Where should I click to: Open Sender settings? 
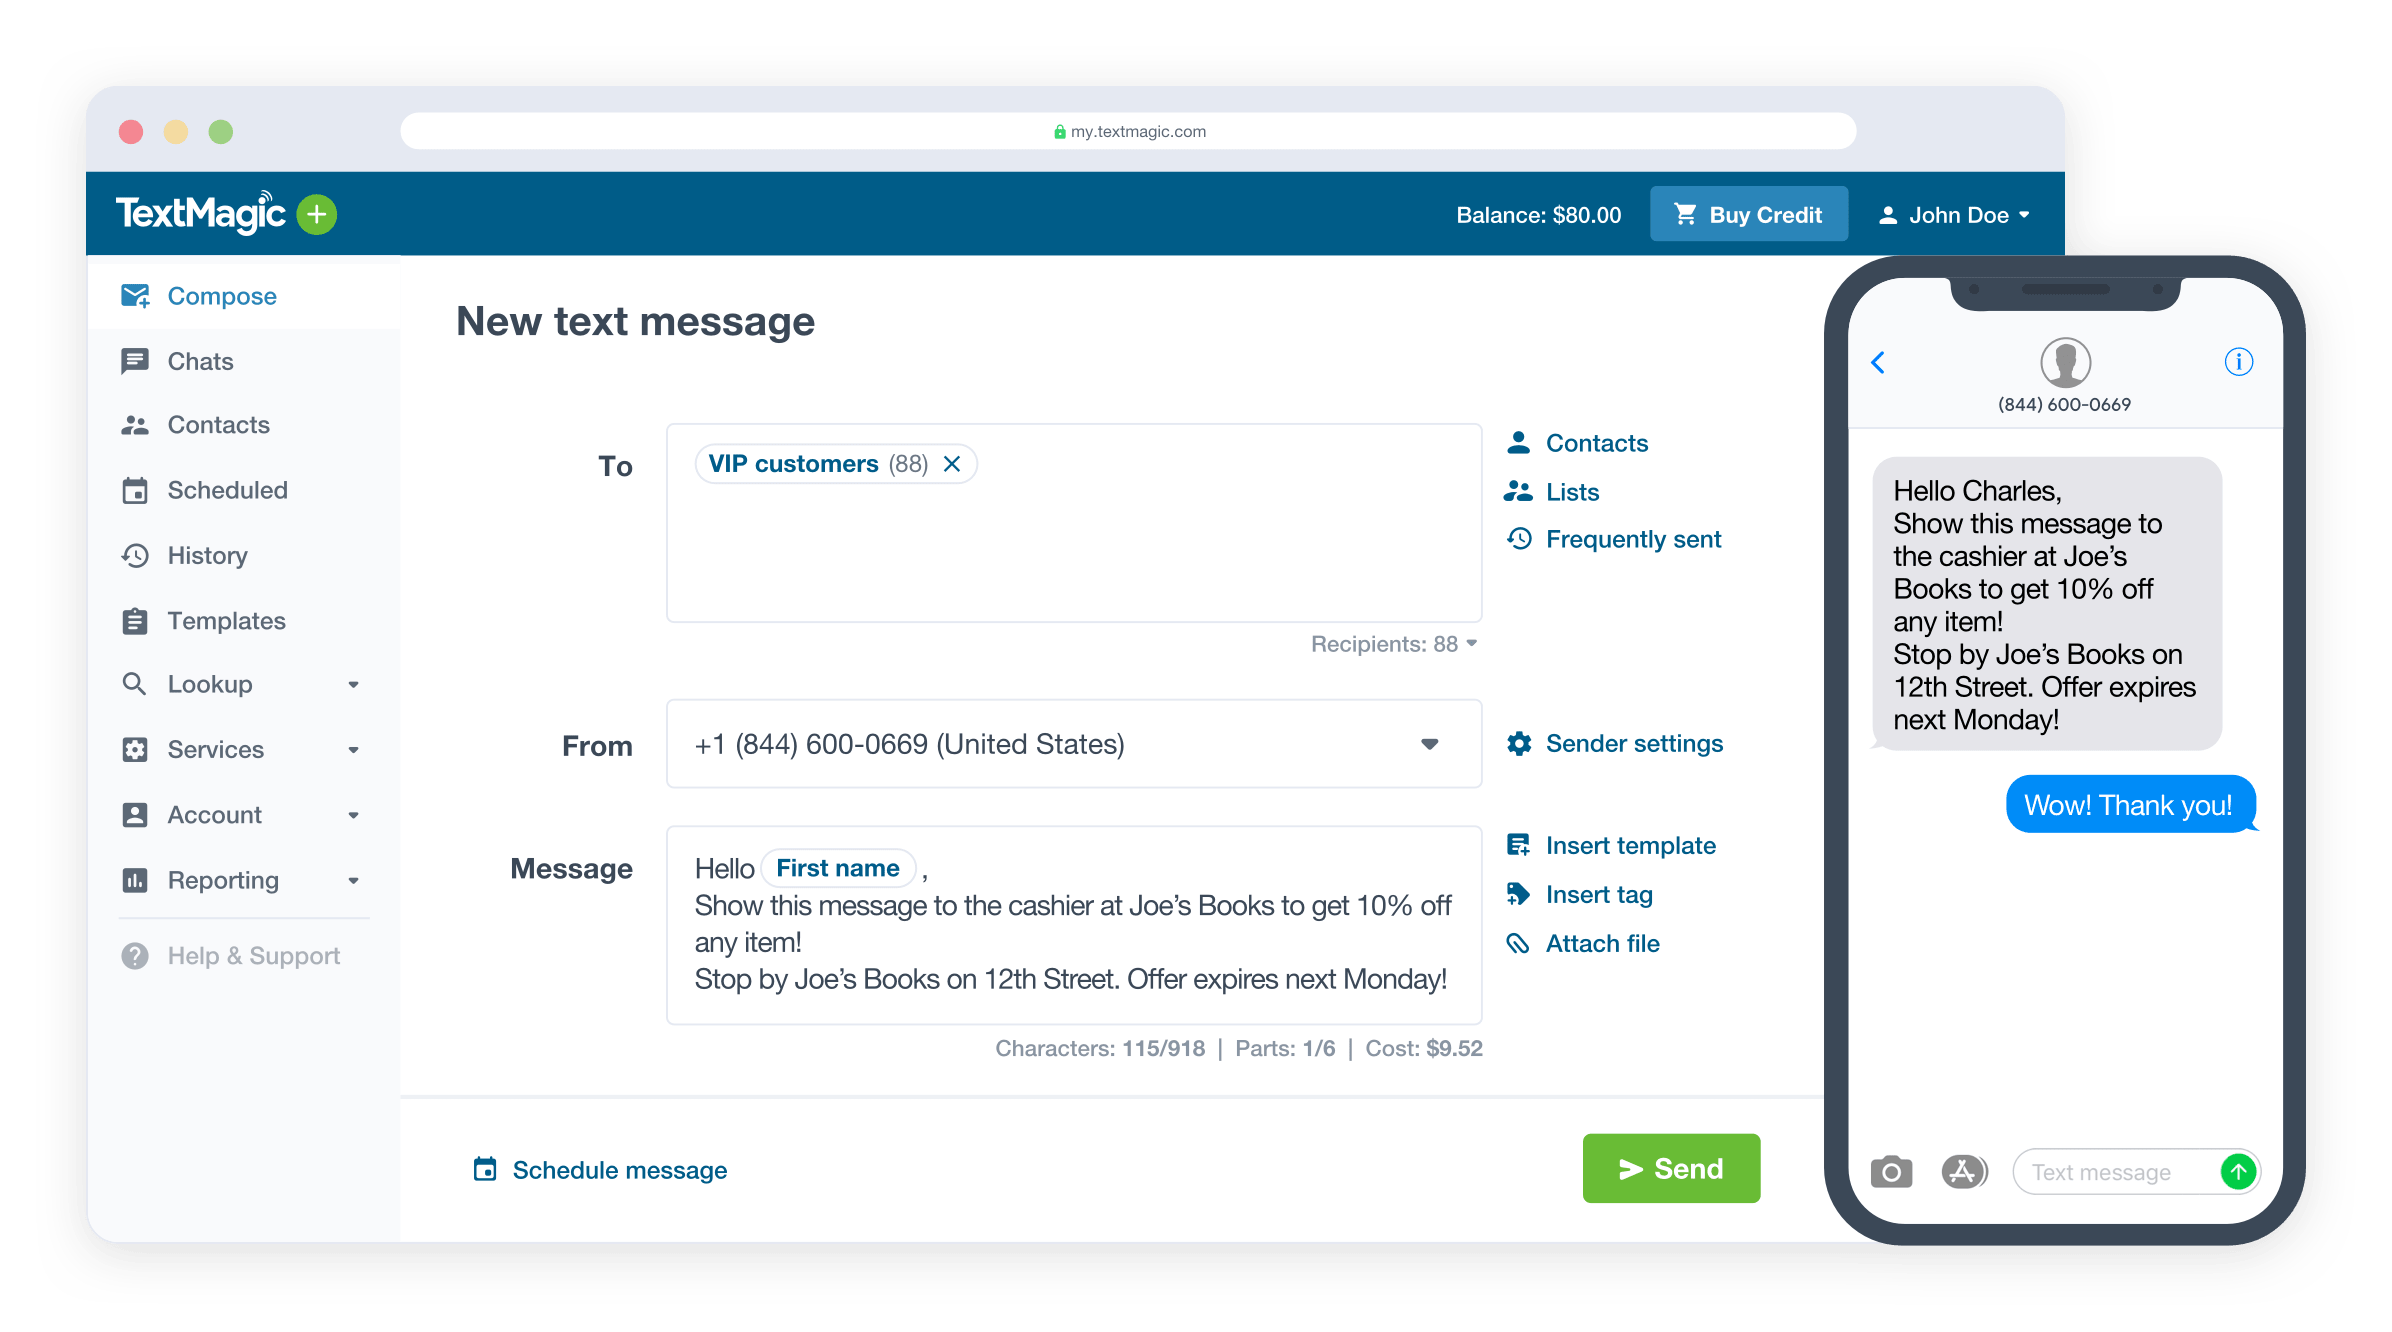1634,743
